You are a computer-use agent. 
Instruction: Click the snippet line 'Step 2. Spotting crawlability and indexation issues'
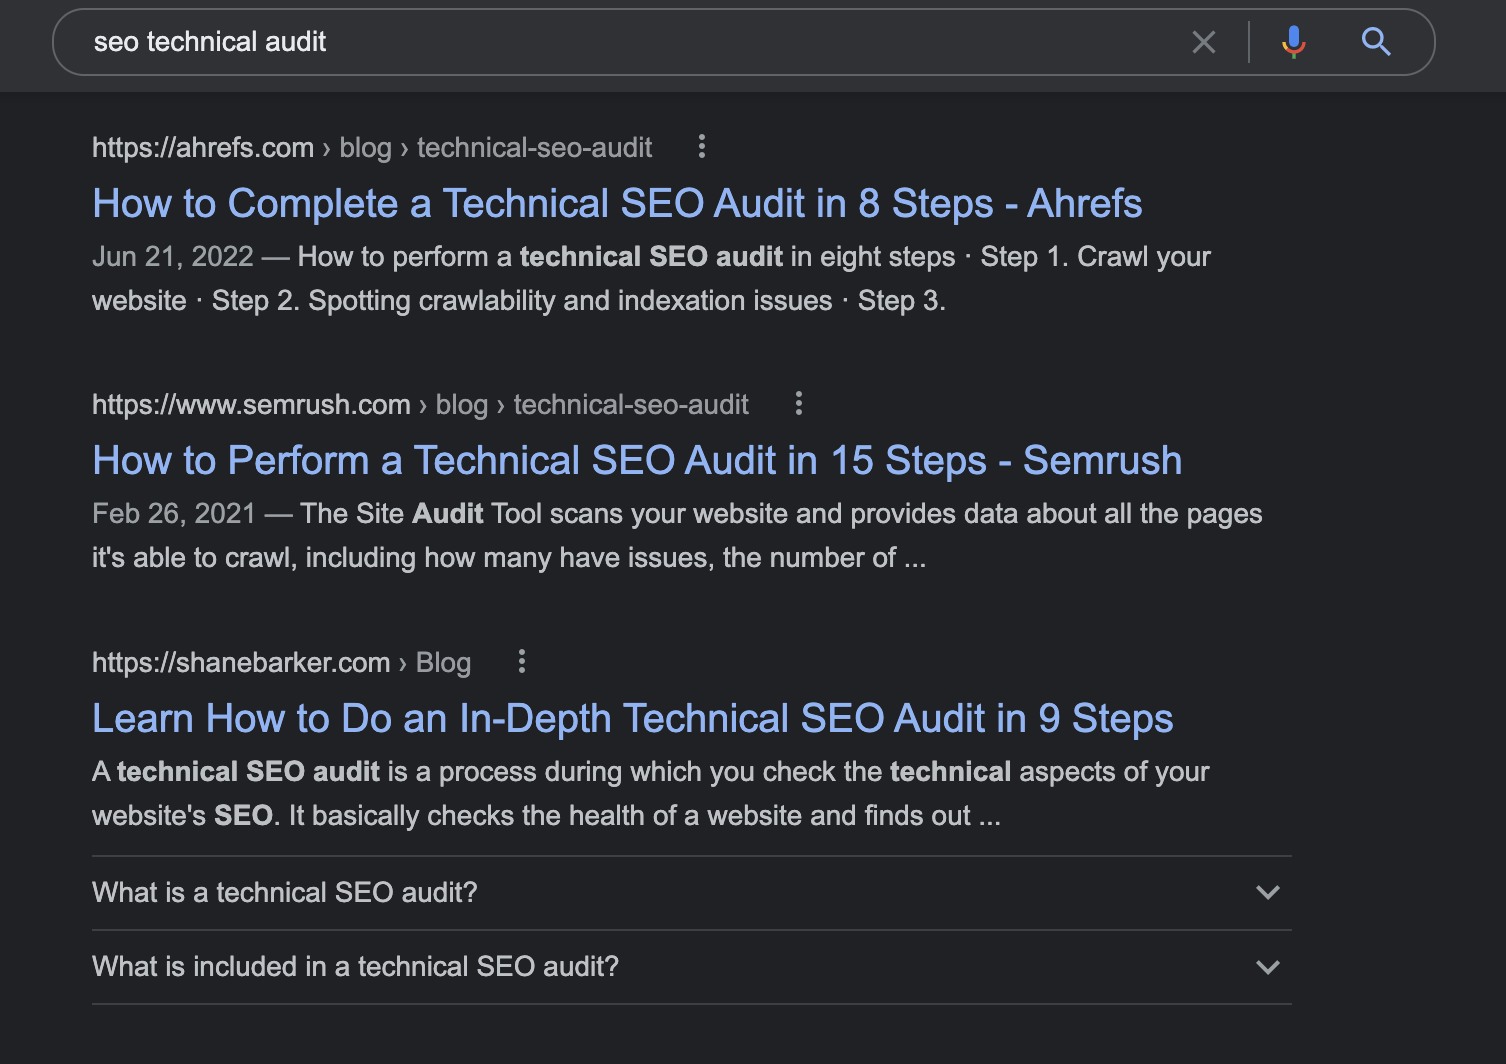(x=522, y=301)
